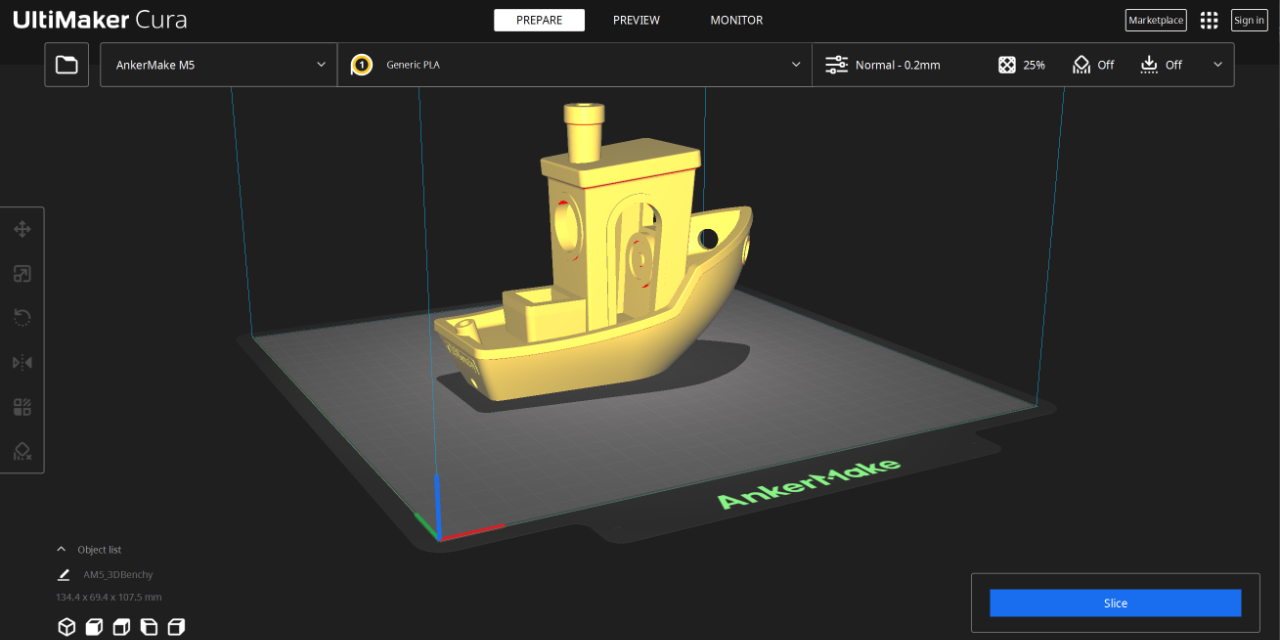Switch to the top view preset
Screen dimensions: 1280x640
pos(121,626)
